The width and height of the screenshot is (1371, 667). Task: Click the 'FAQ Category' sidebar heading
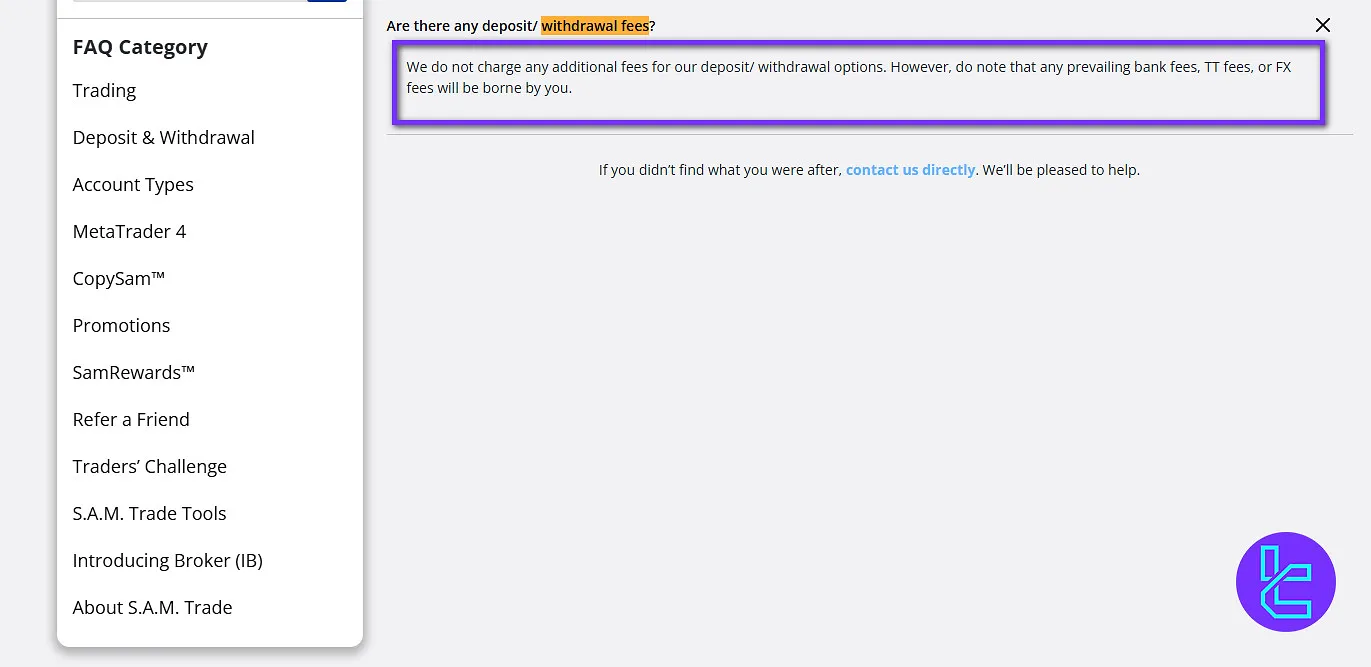pyautogui.click(x=140, y=47)
